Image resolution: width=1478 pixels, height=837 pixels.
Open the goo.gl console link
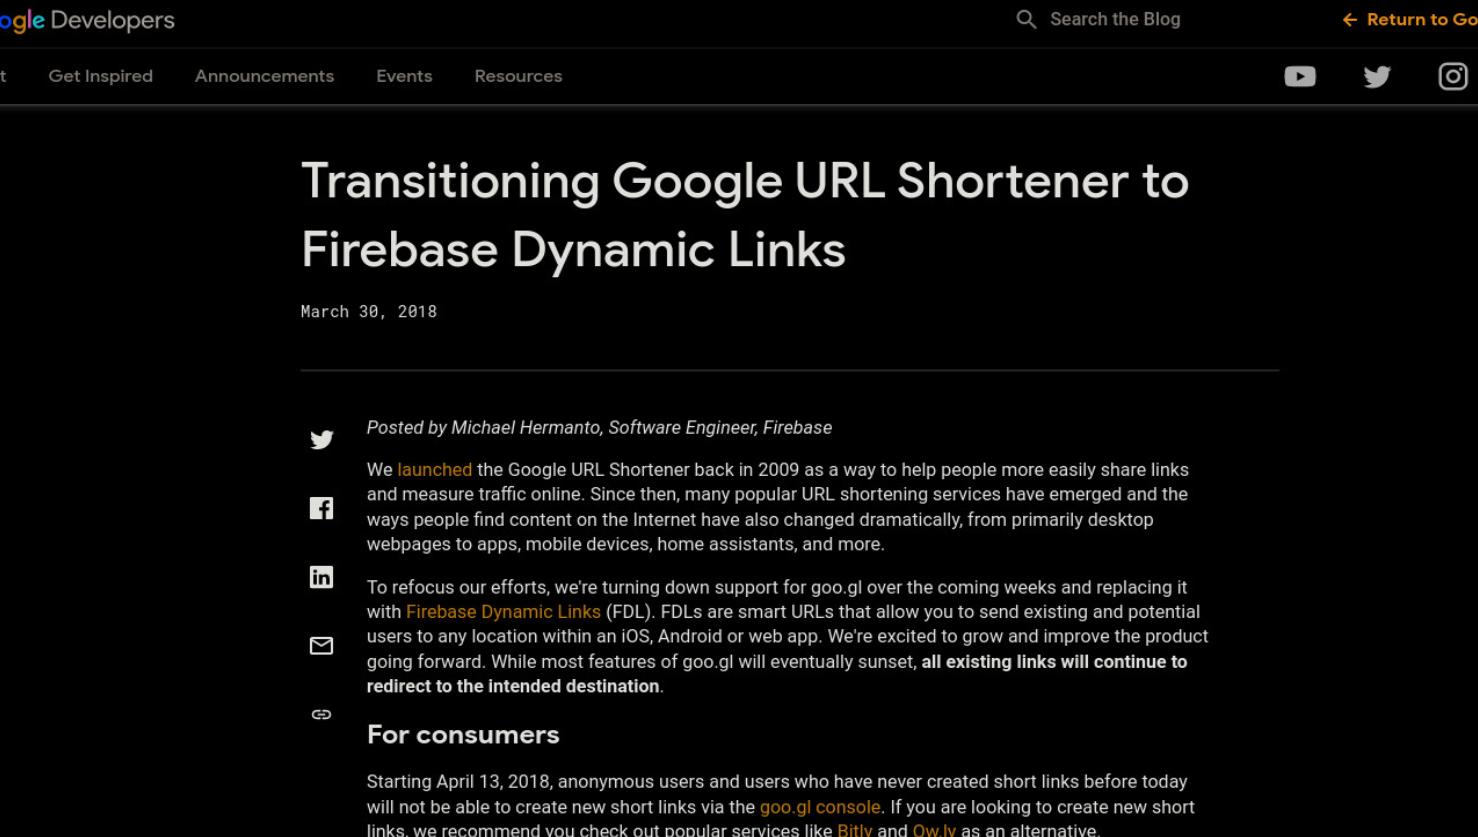coord(821,807)
